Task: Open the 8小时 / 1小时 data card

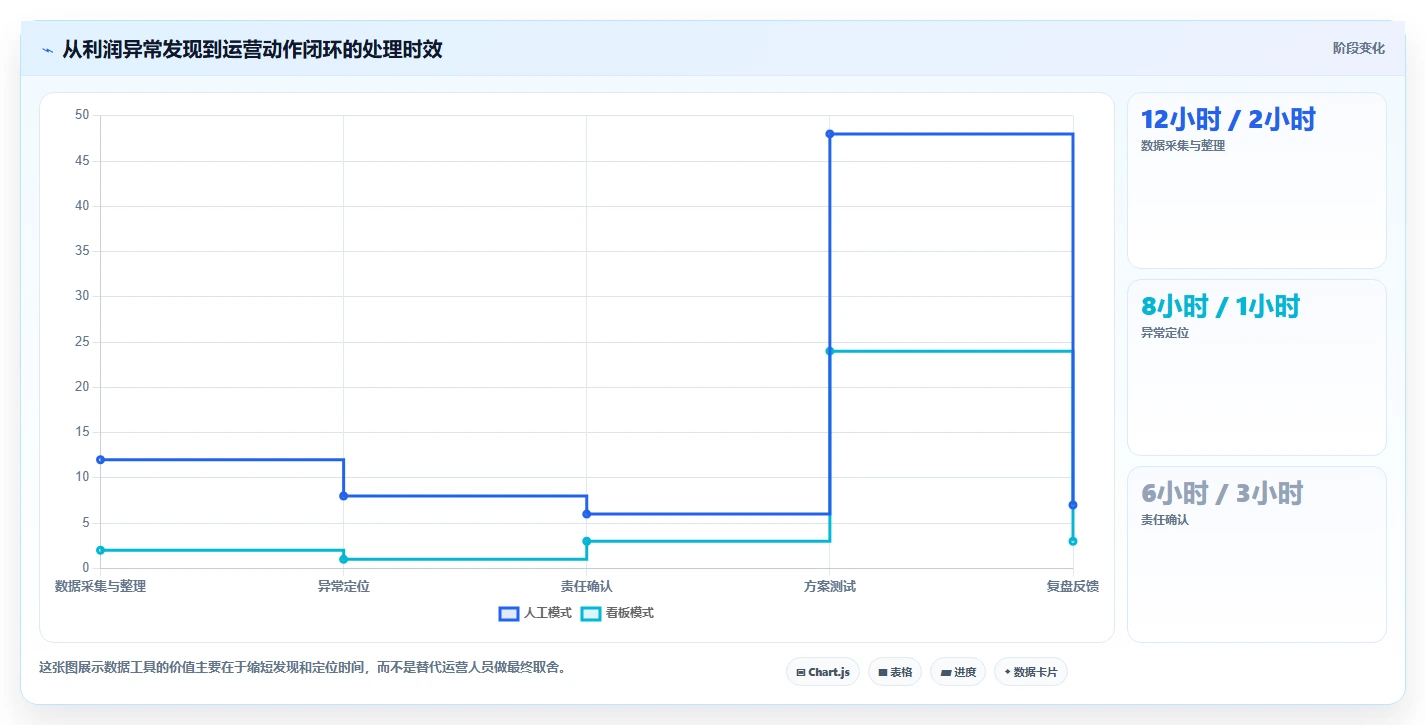Action: tap(1257, 368)
